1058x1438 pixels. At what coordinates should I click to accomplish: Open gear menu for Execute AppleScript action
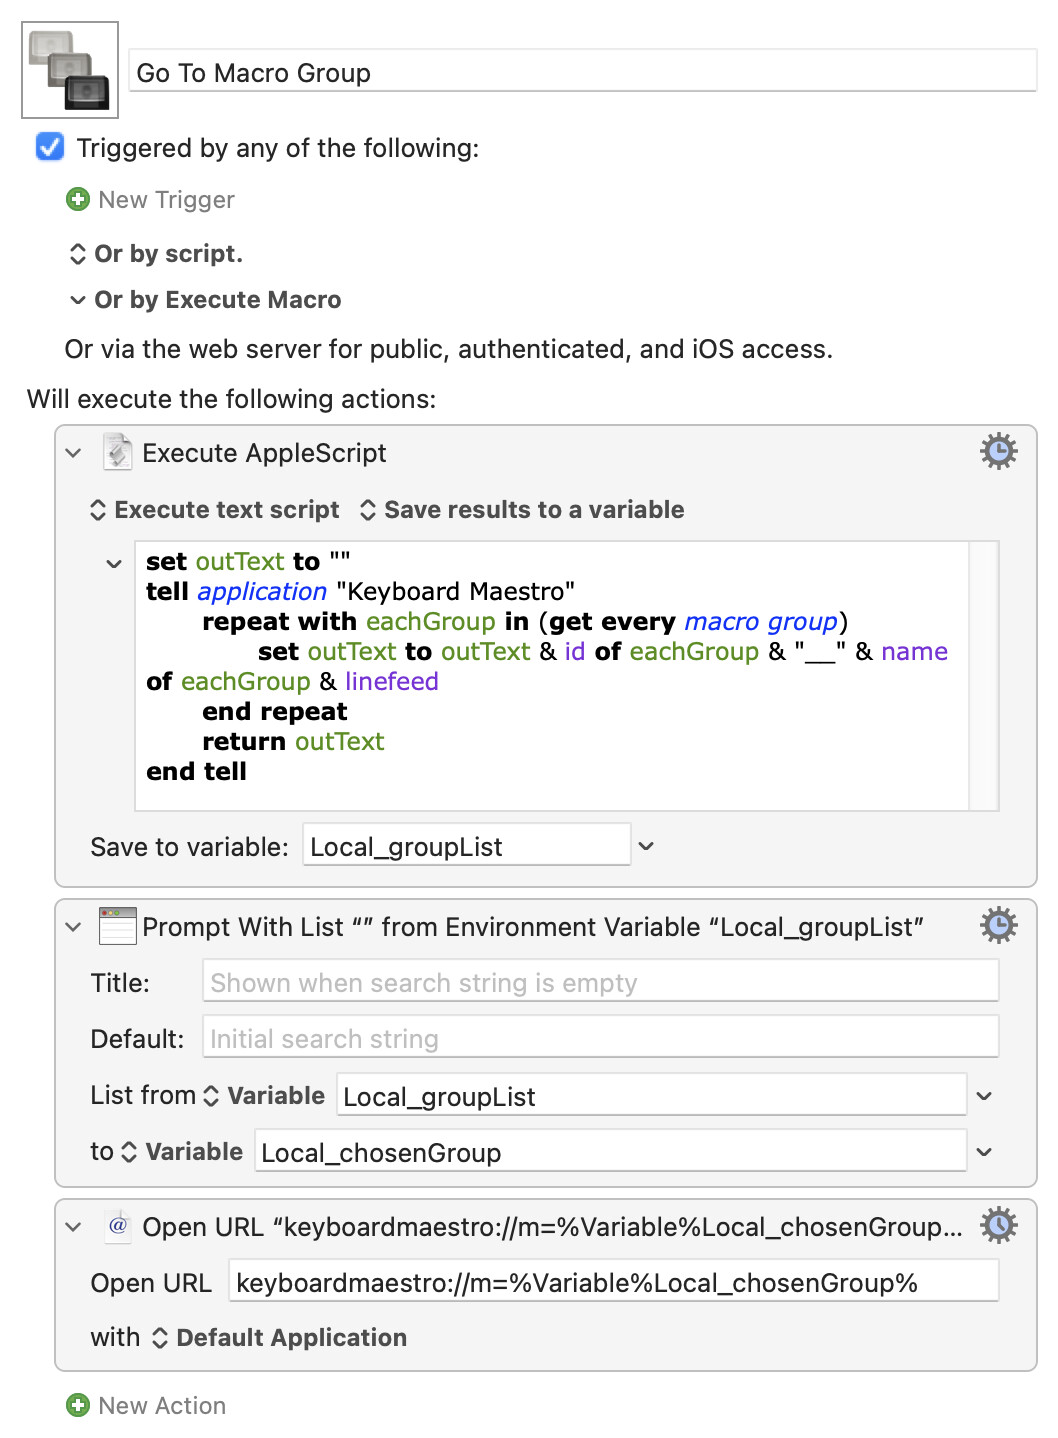point(998,452)
